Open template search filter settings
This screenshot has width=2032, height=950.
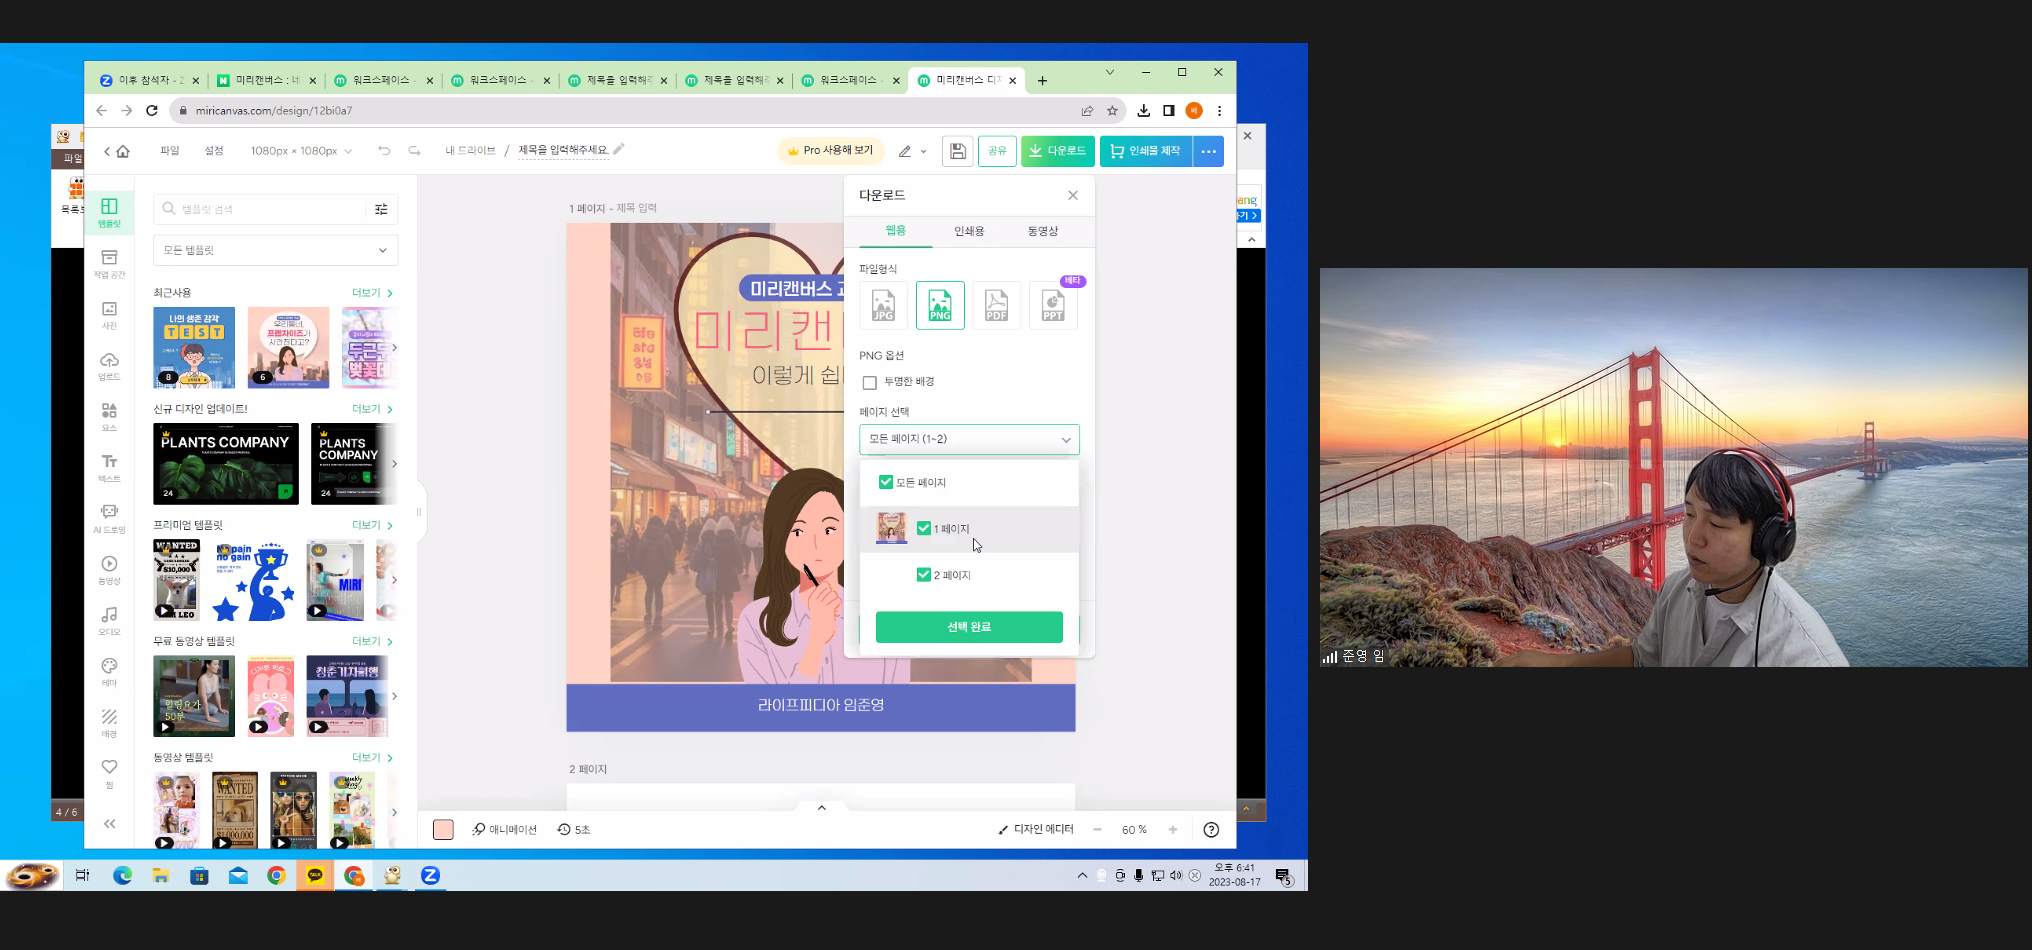click(381, 209)
